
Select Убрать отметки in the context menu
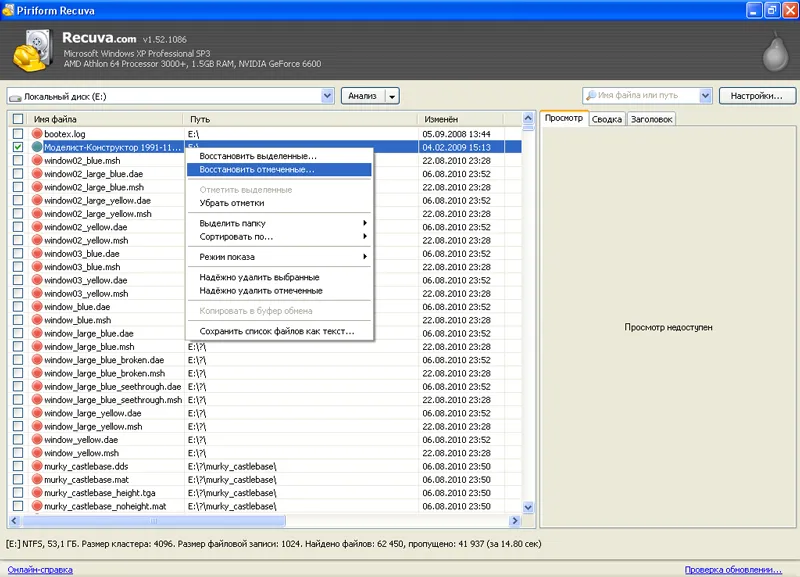click(279, 203)
